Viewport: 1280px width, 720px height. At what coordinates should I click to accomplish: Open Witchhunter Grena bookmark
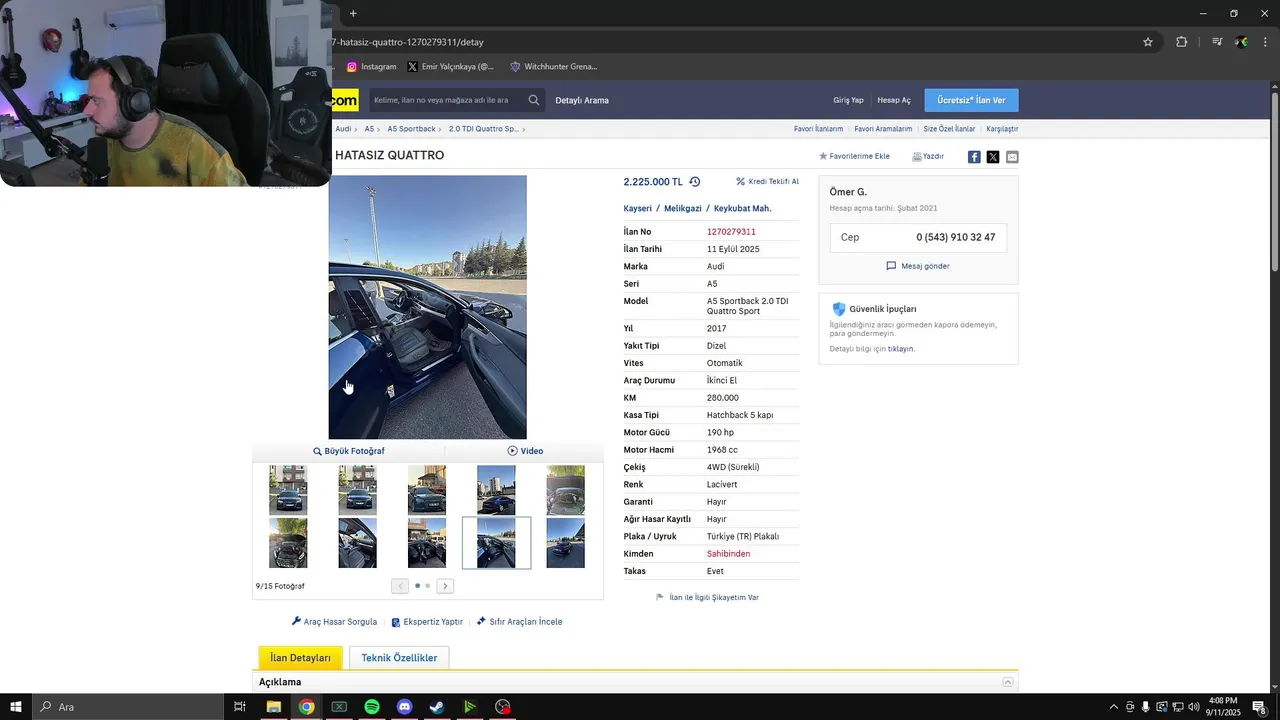(554, 67)
